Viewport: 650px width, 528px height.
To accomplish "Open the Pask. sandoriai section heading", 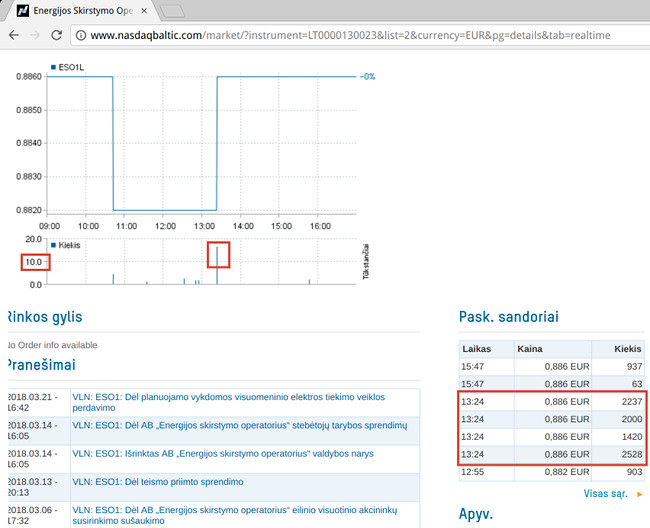I will (x=509, y=317).
